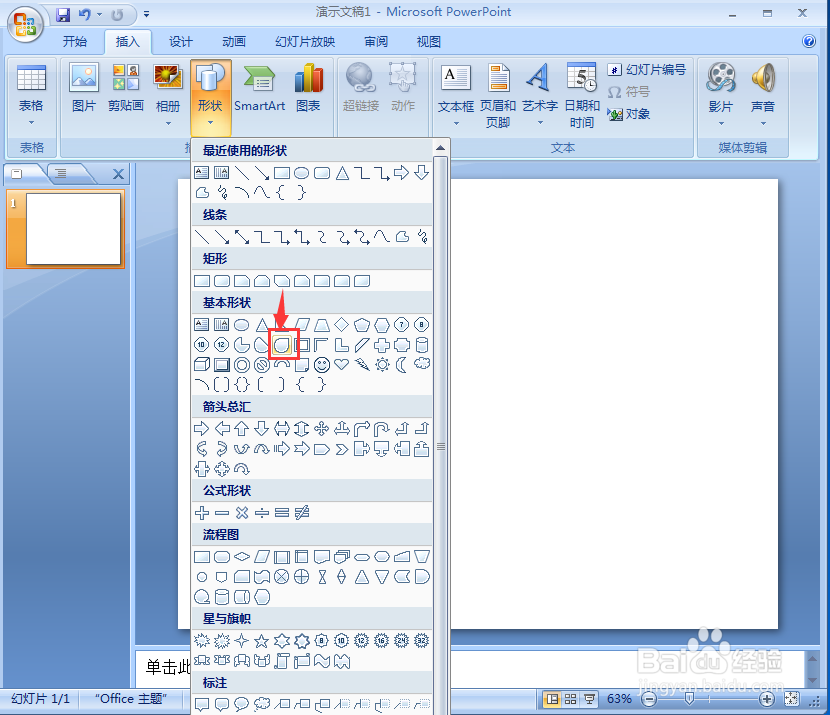Select the cross shape in basic shapes
The height and width of the screenshot is (715, 830).
(382, 345)
